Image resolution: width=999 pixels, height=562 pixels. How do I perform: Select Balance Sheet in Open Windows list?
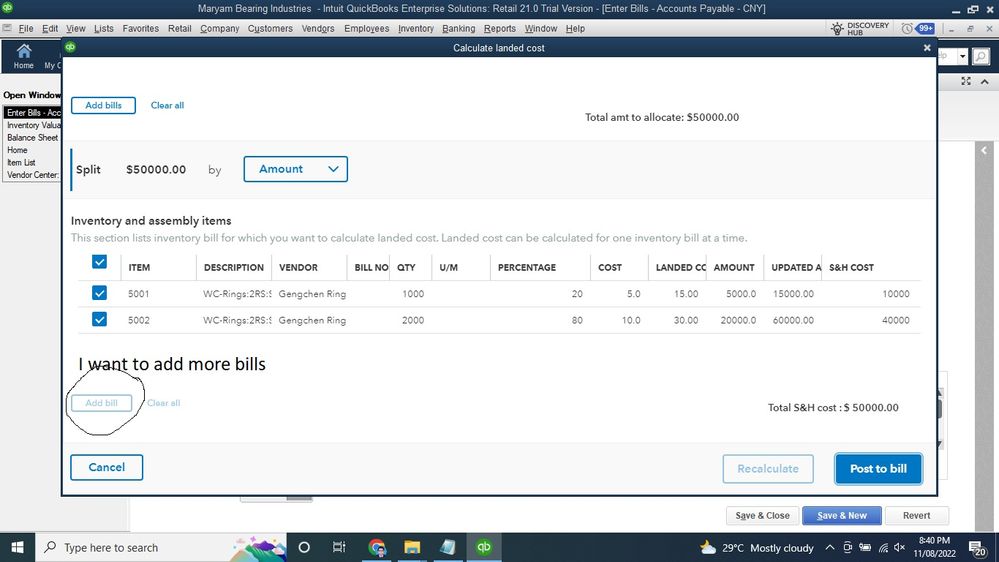(33, 138)
